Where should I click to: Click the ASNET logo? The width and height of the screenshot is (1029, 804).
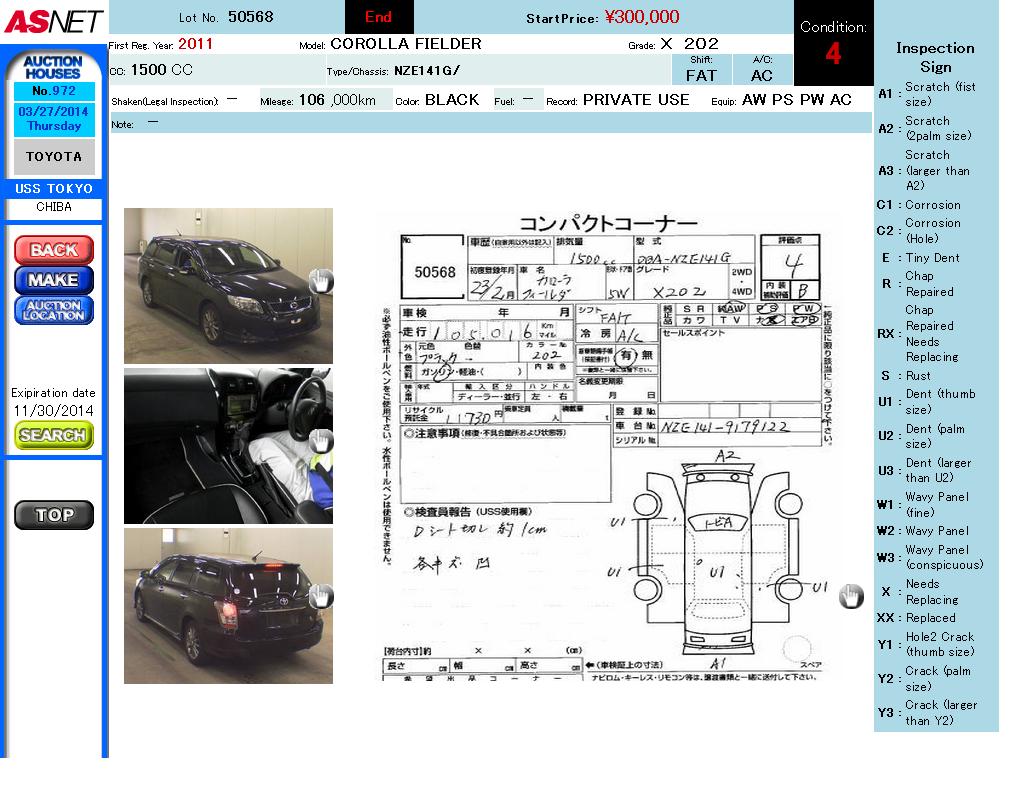point(52,20)
